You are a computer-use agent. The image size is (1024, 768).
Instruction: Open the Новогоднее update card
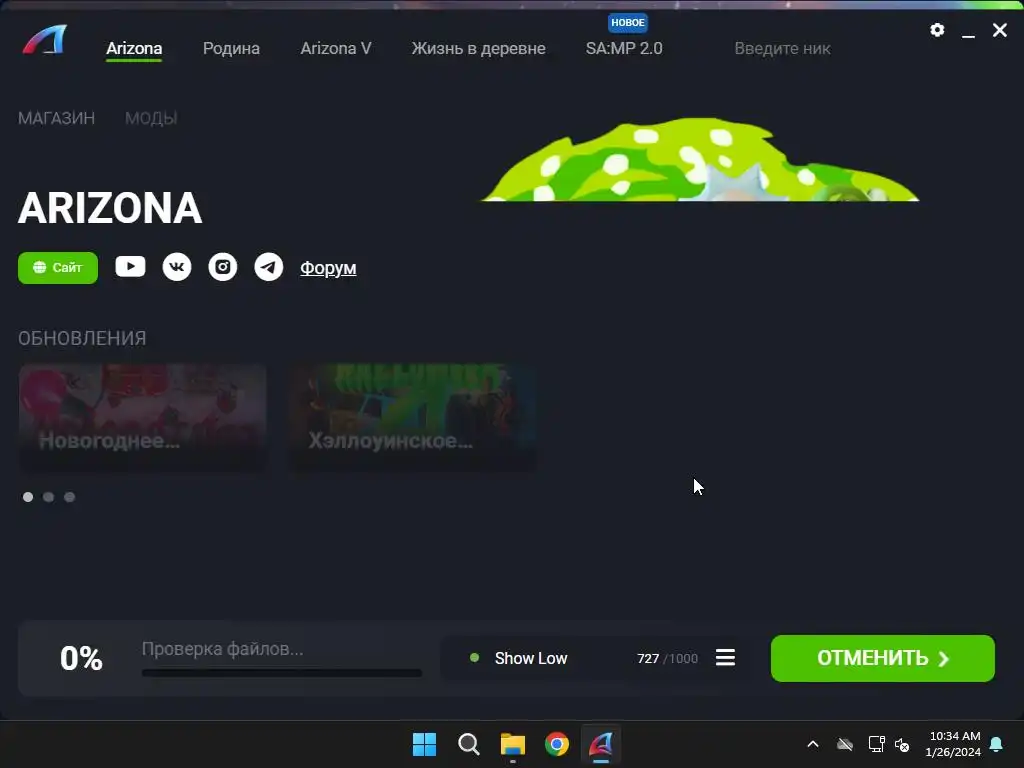(x=142, y=417)
